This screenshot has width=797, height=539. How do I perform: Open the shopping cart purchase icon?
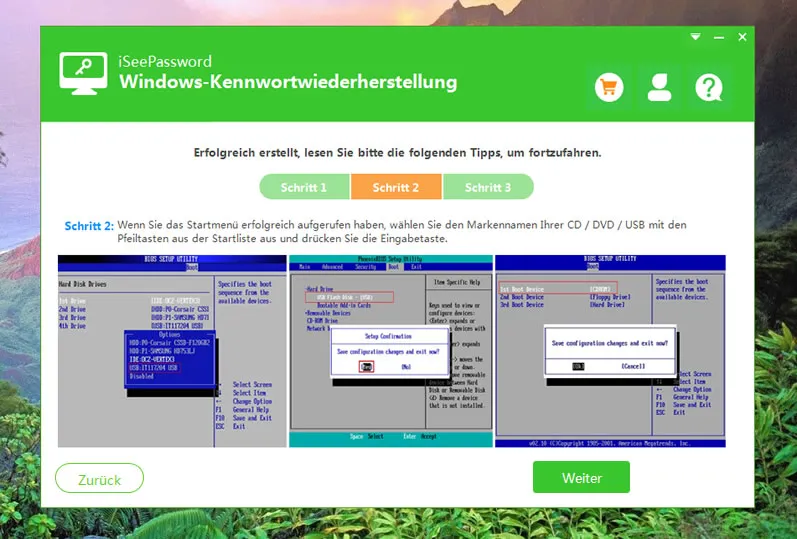[x=609, y=87]
